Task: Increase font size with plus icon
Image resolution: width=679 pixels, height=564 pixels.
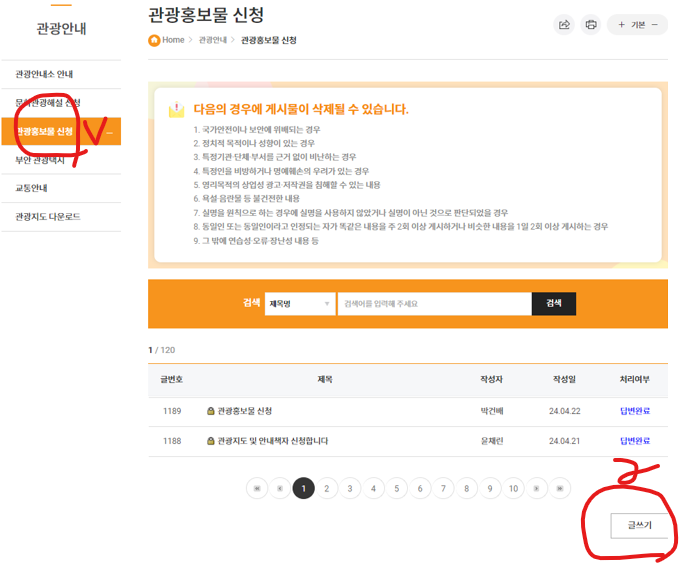Action: tap(621, 25)
